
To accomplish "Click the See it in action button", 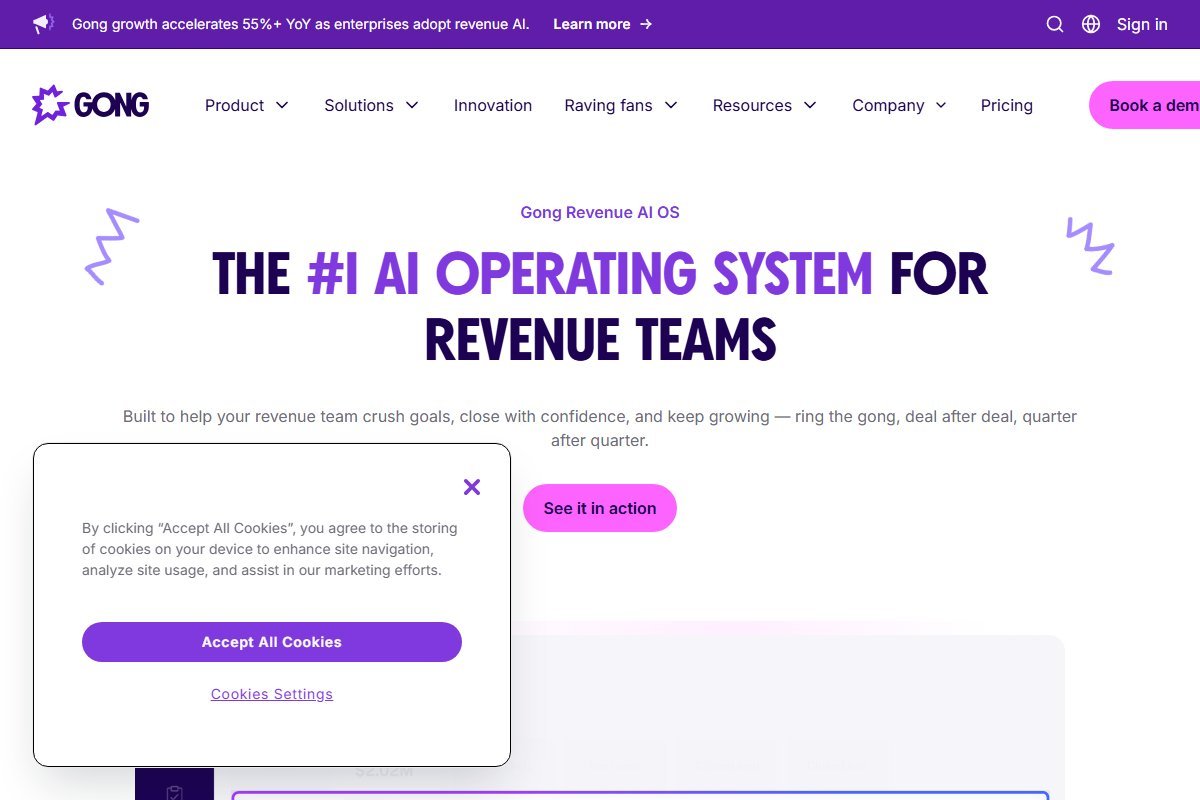I will pyautogui.click(x=600, y=508).
